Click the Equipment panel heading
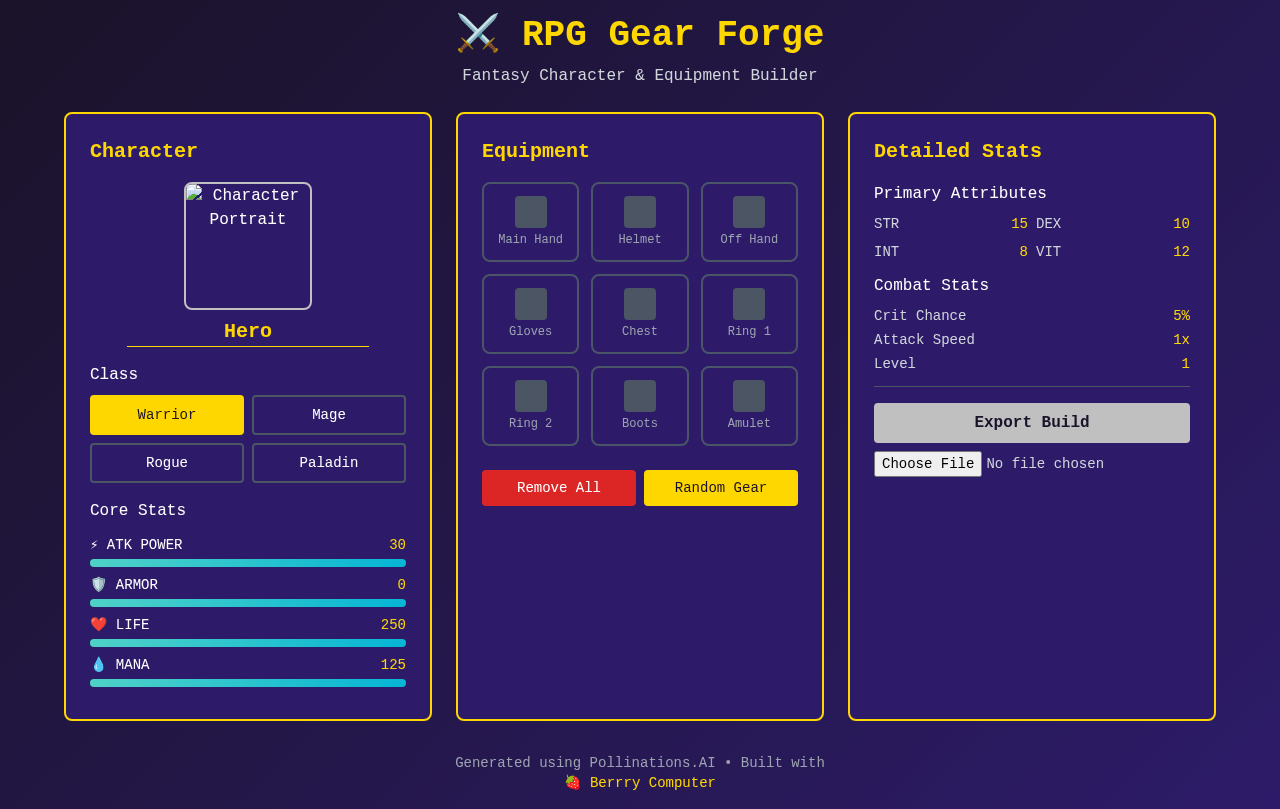This screenshot has height=809, width=1280. point(536,151)
